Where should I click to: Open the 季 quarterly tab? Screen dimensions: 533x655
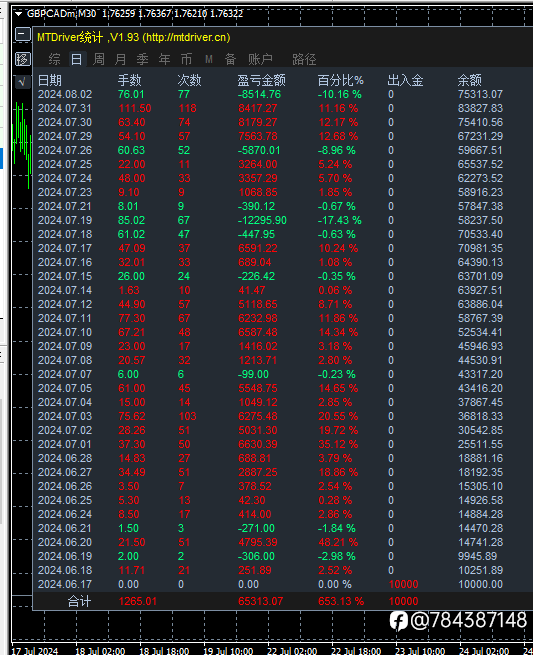[x=142, y=59]
